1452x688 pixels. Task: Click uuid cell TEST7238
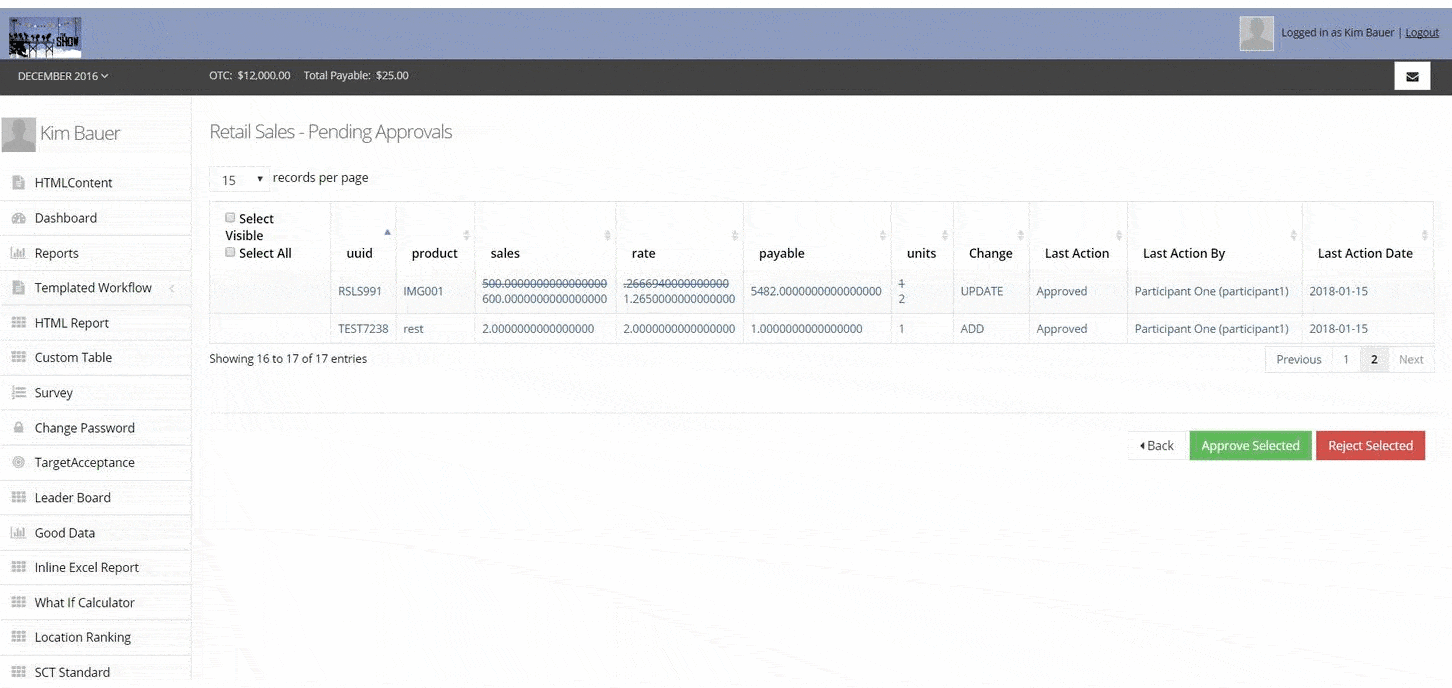click(363, 329)
